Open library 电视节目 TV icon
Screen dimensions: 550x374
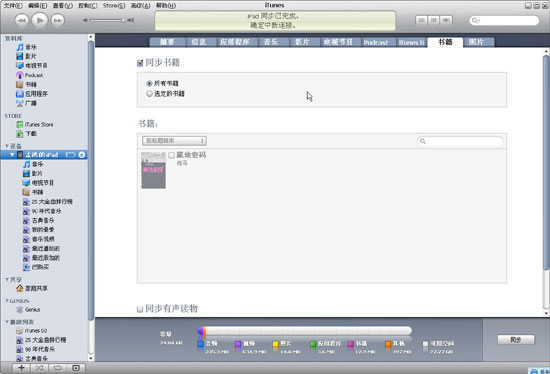pos(20,66)
